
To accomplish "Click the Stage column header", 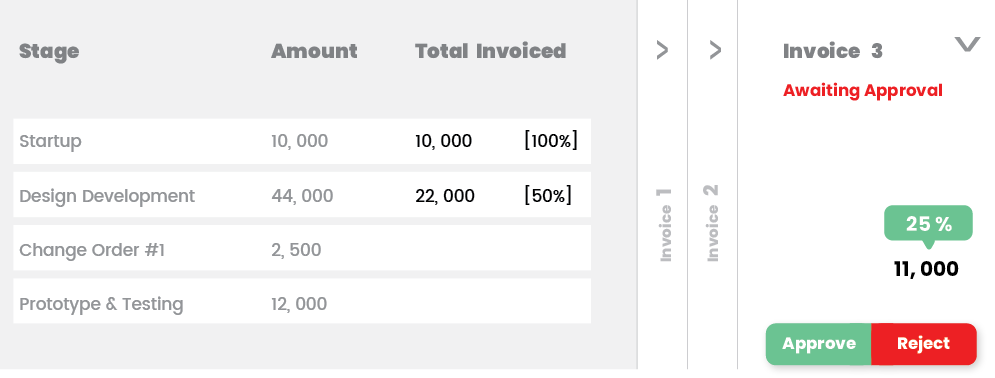I will (49, 51).
